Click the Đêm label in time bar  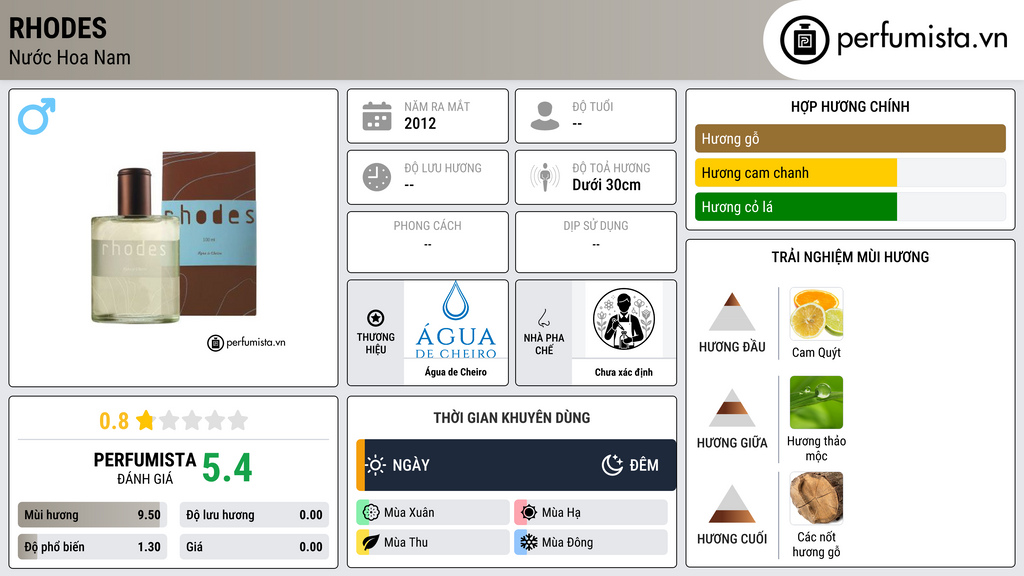pos(644,465)
